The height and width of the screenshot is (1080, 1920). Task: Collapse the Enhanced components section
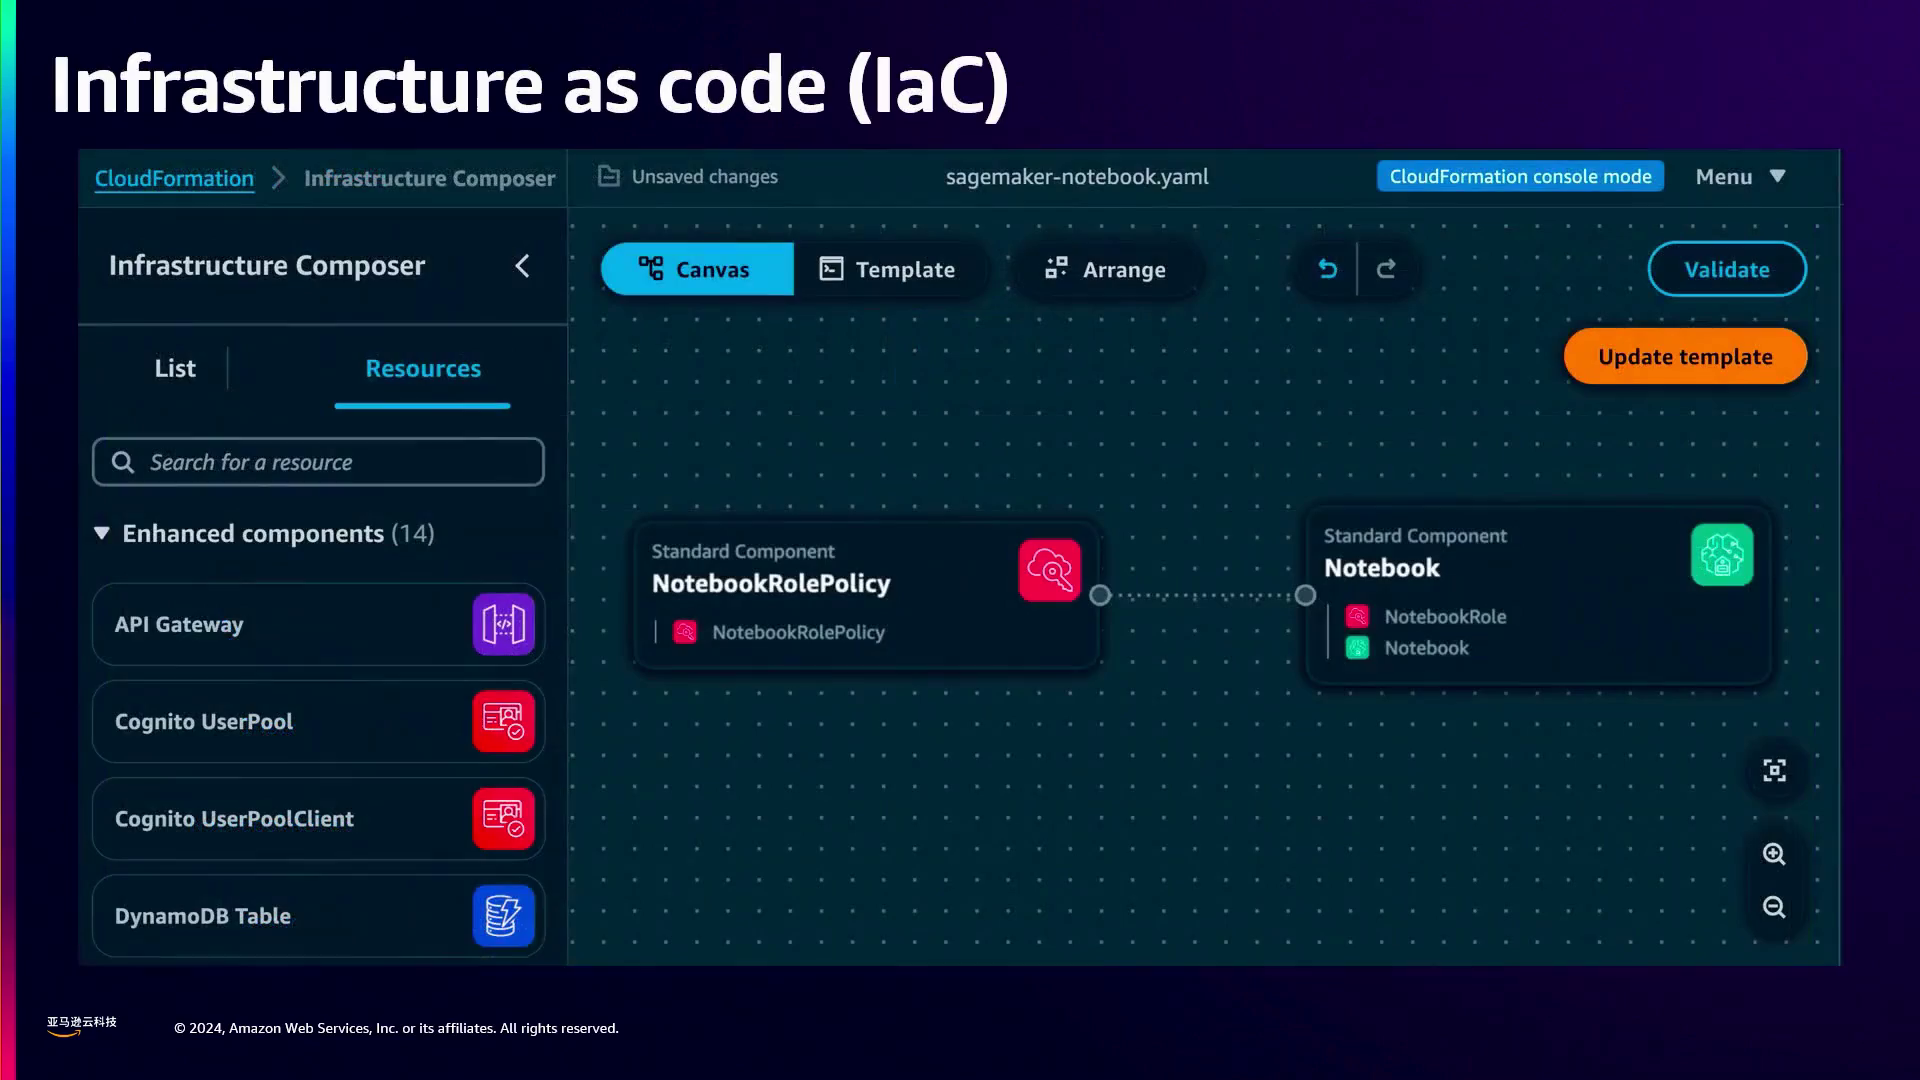tap(101, 533)
